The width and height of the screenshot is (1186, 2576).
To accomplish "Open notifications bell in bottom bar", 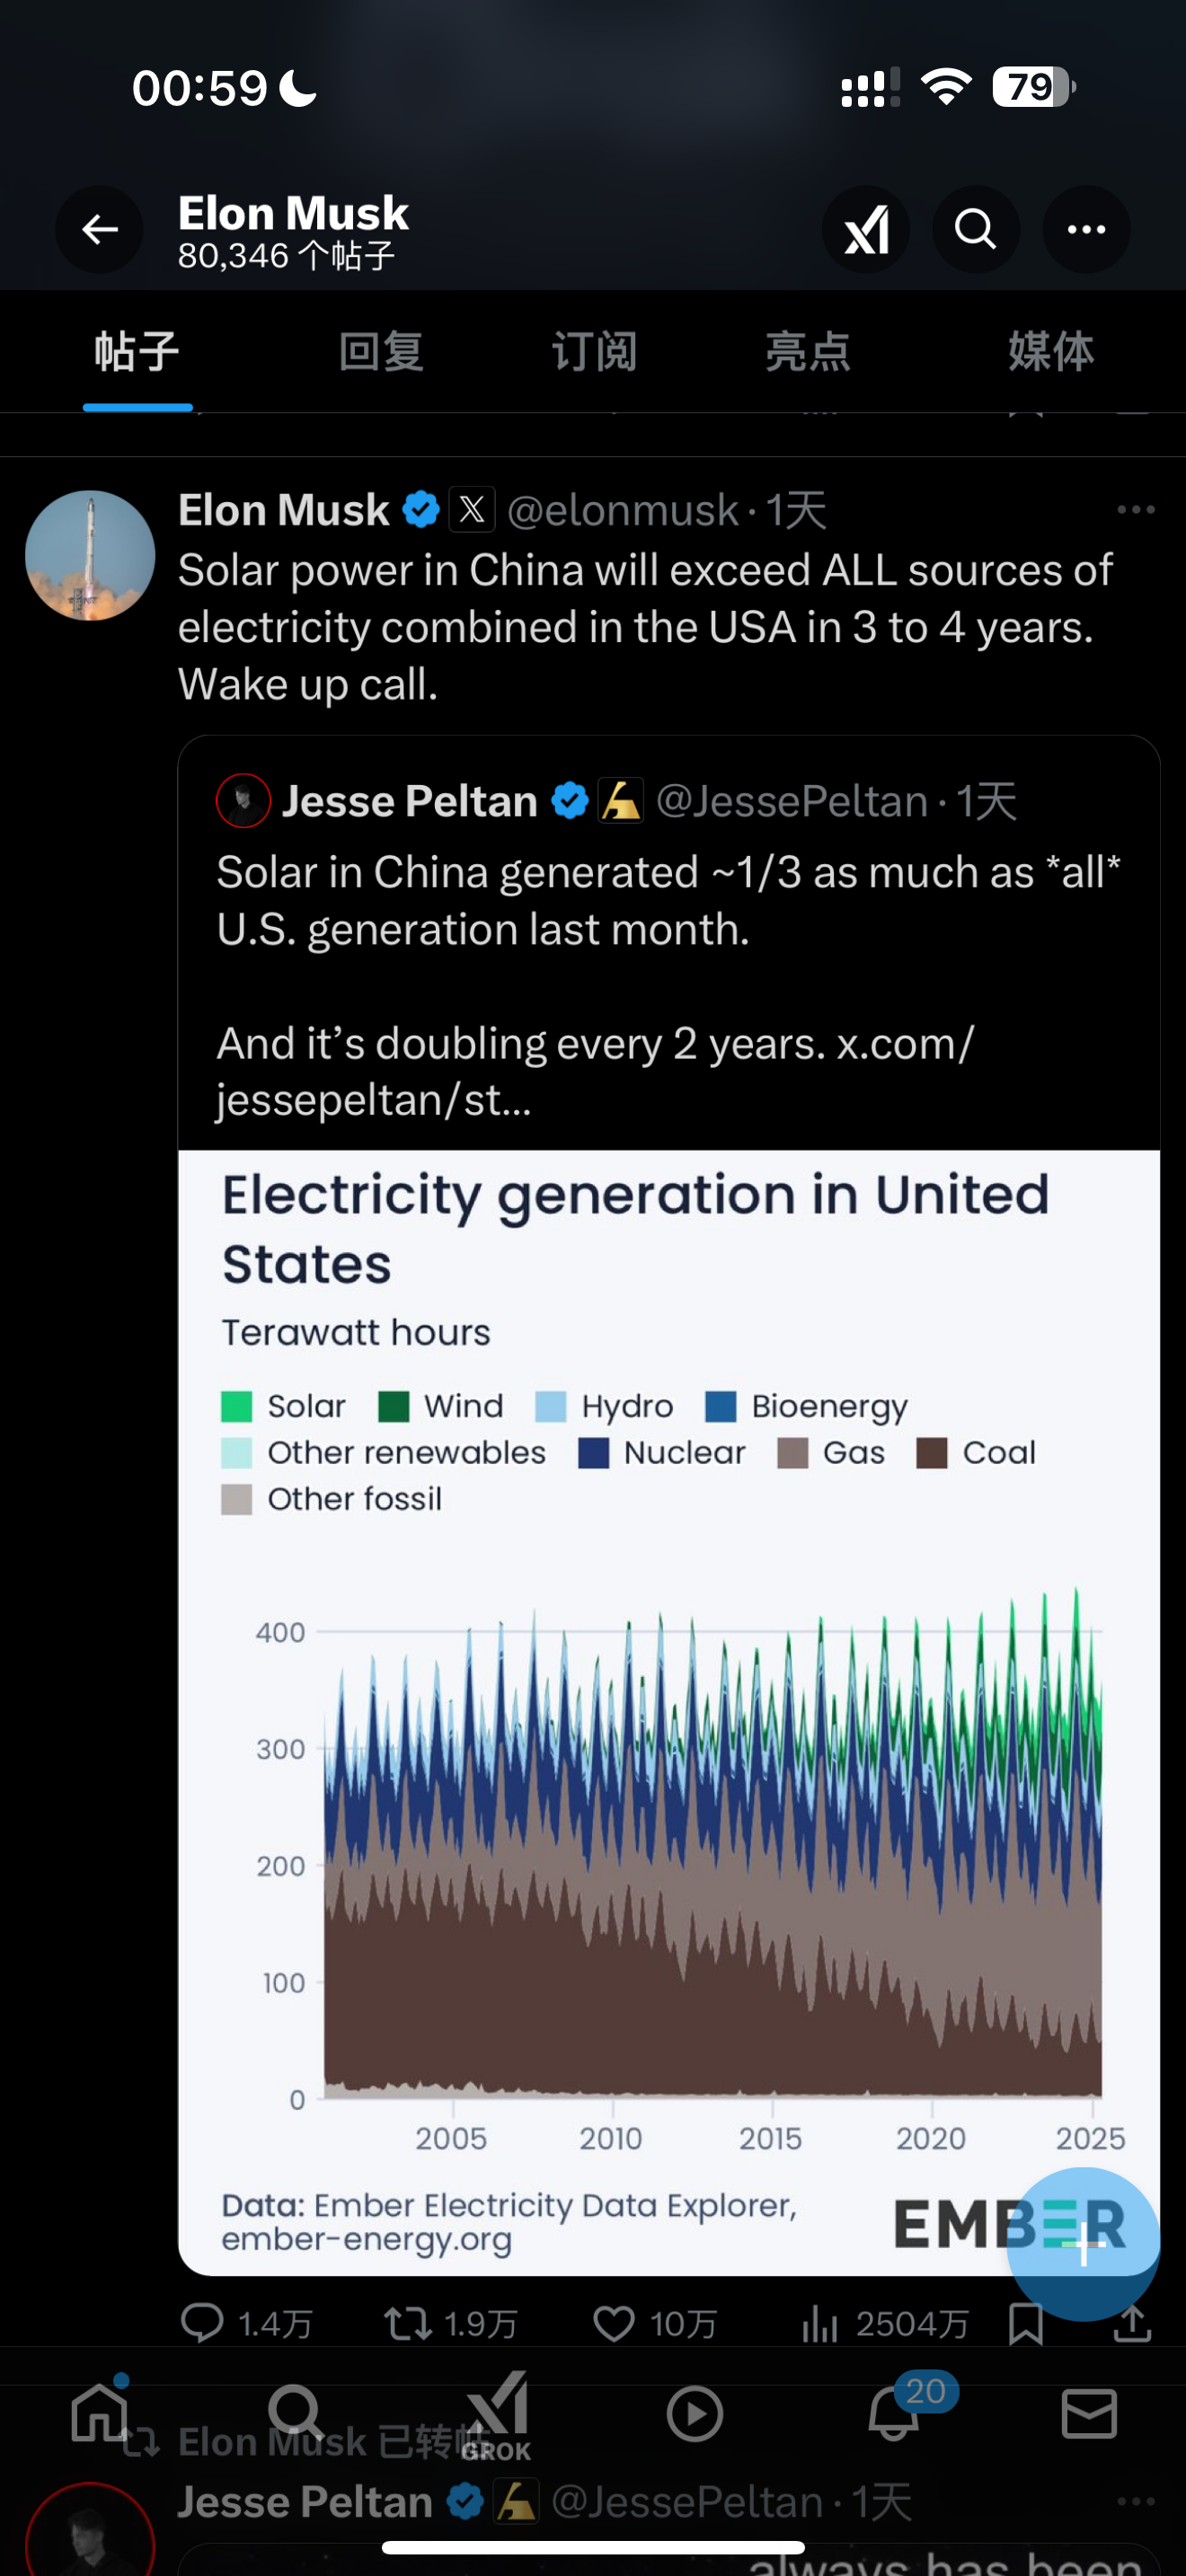I will pos(893,2415).
